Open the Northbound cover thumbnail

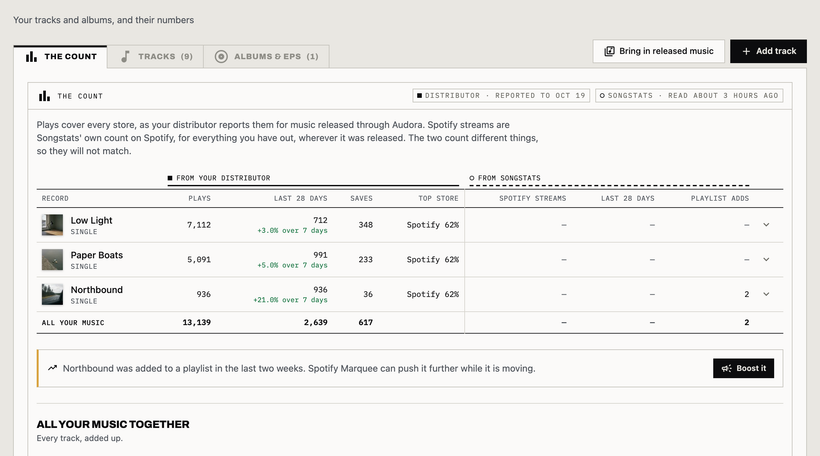click(x=52, y=294)
